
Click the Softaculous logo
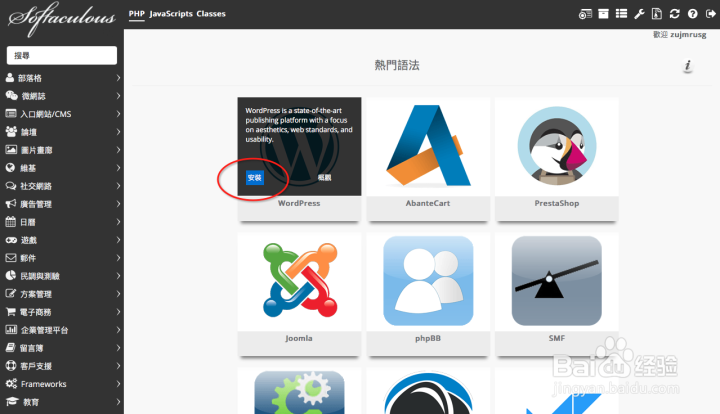coord(62,19)
